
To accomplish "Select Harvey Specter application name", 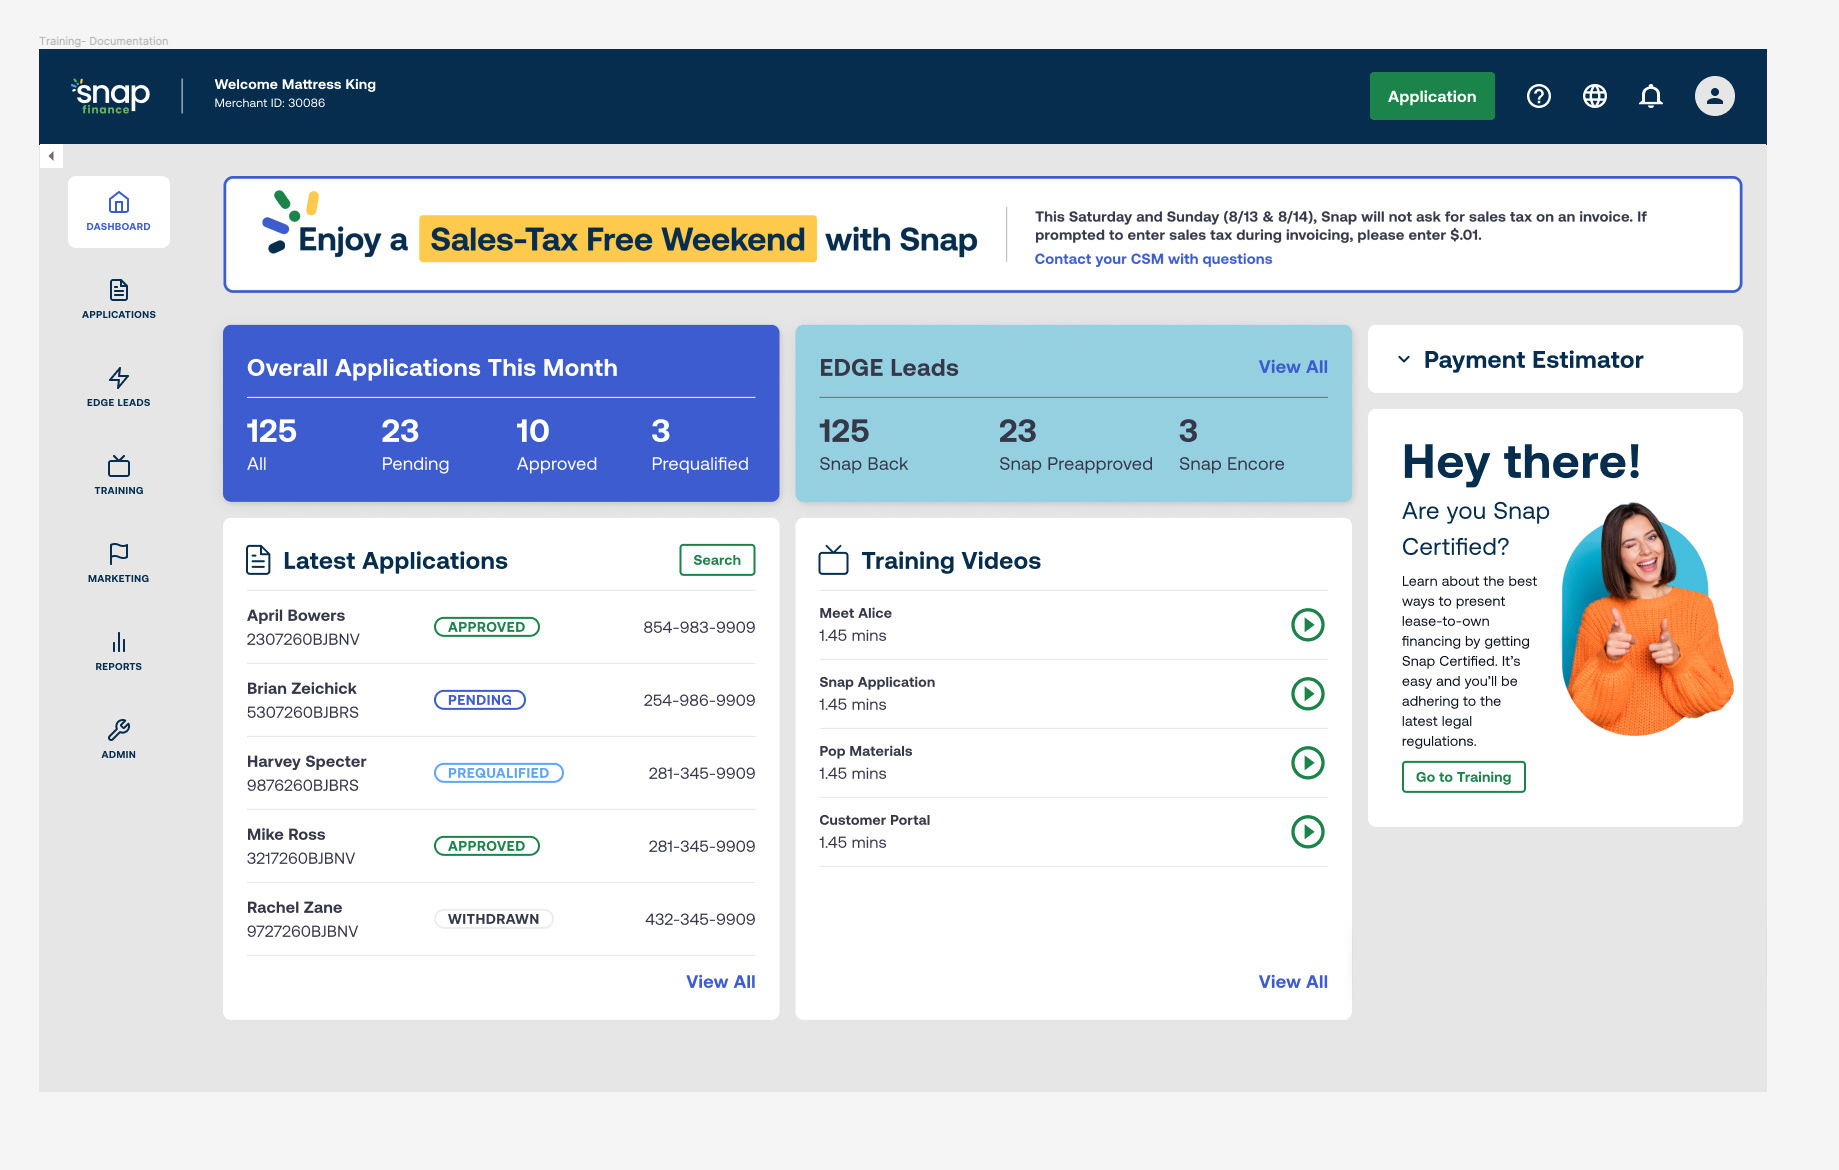I will coord(306,762).
